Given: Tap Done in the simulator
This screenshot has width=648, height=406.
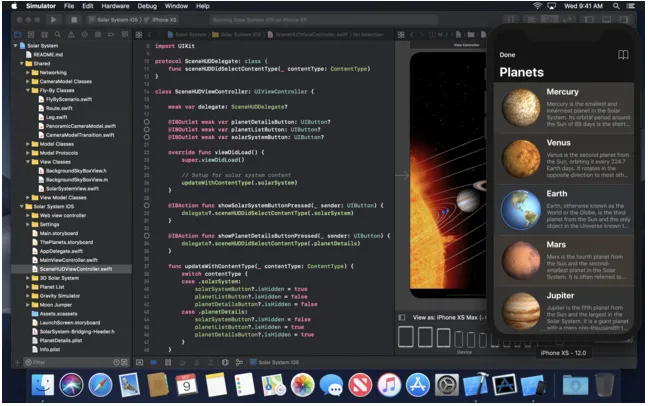Looking at the screenshot, I should pyautogui.click(x=507, y=55).
